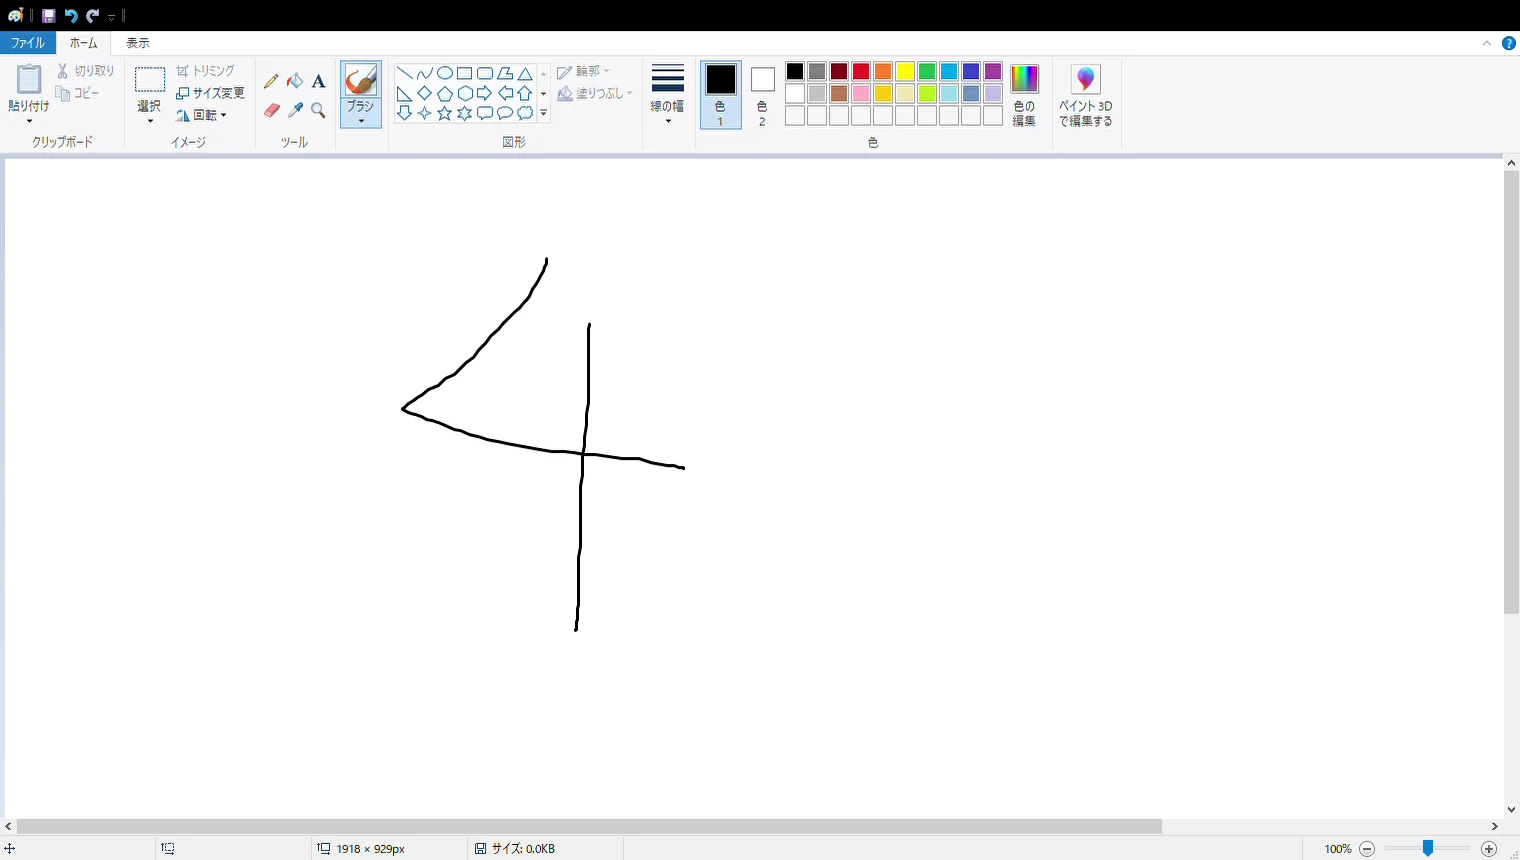This screenshot has width=1520, height=860.
Task: Click the トリミング crop button
Action: (x=206, y=71)
